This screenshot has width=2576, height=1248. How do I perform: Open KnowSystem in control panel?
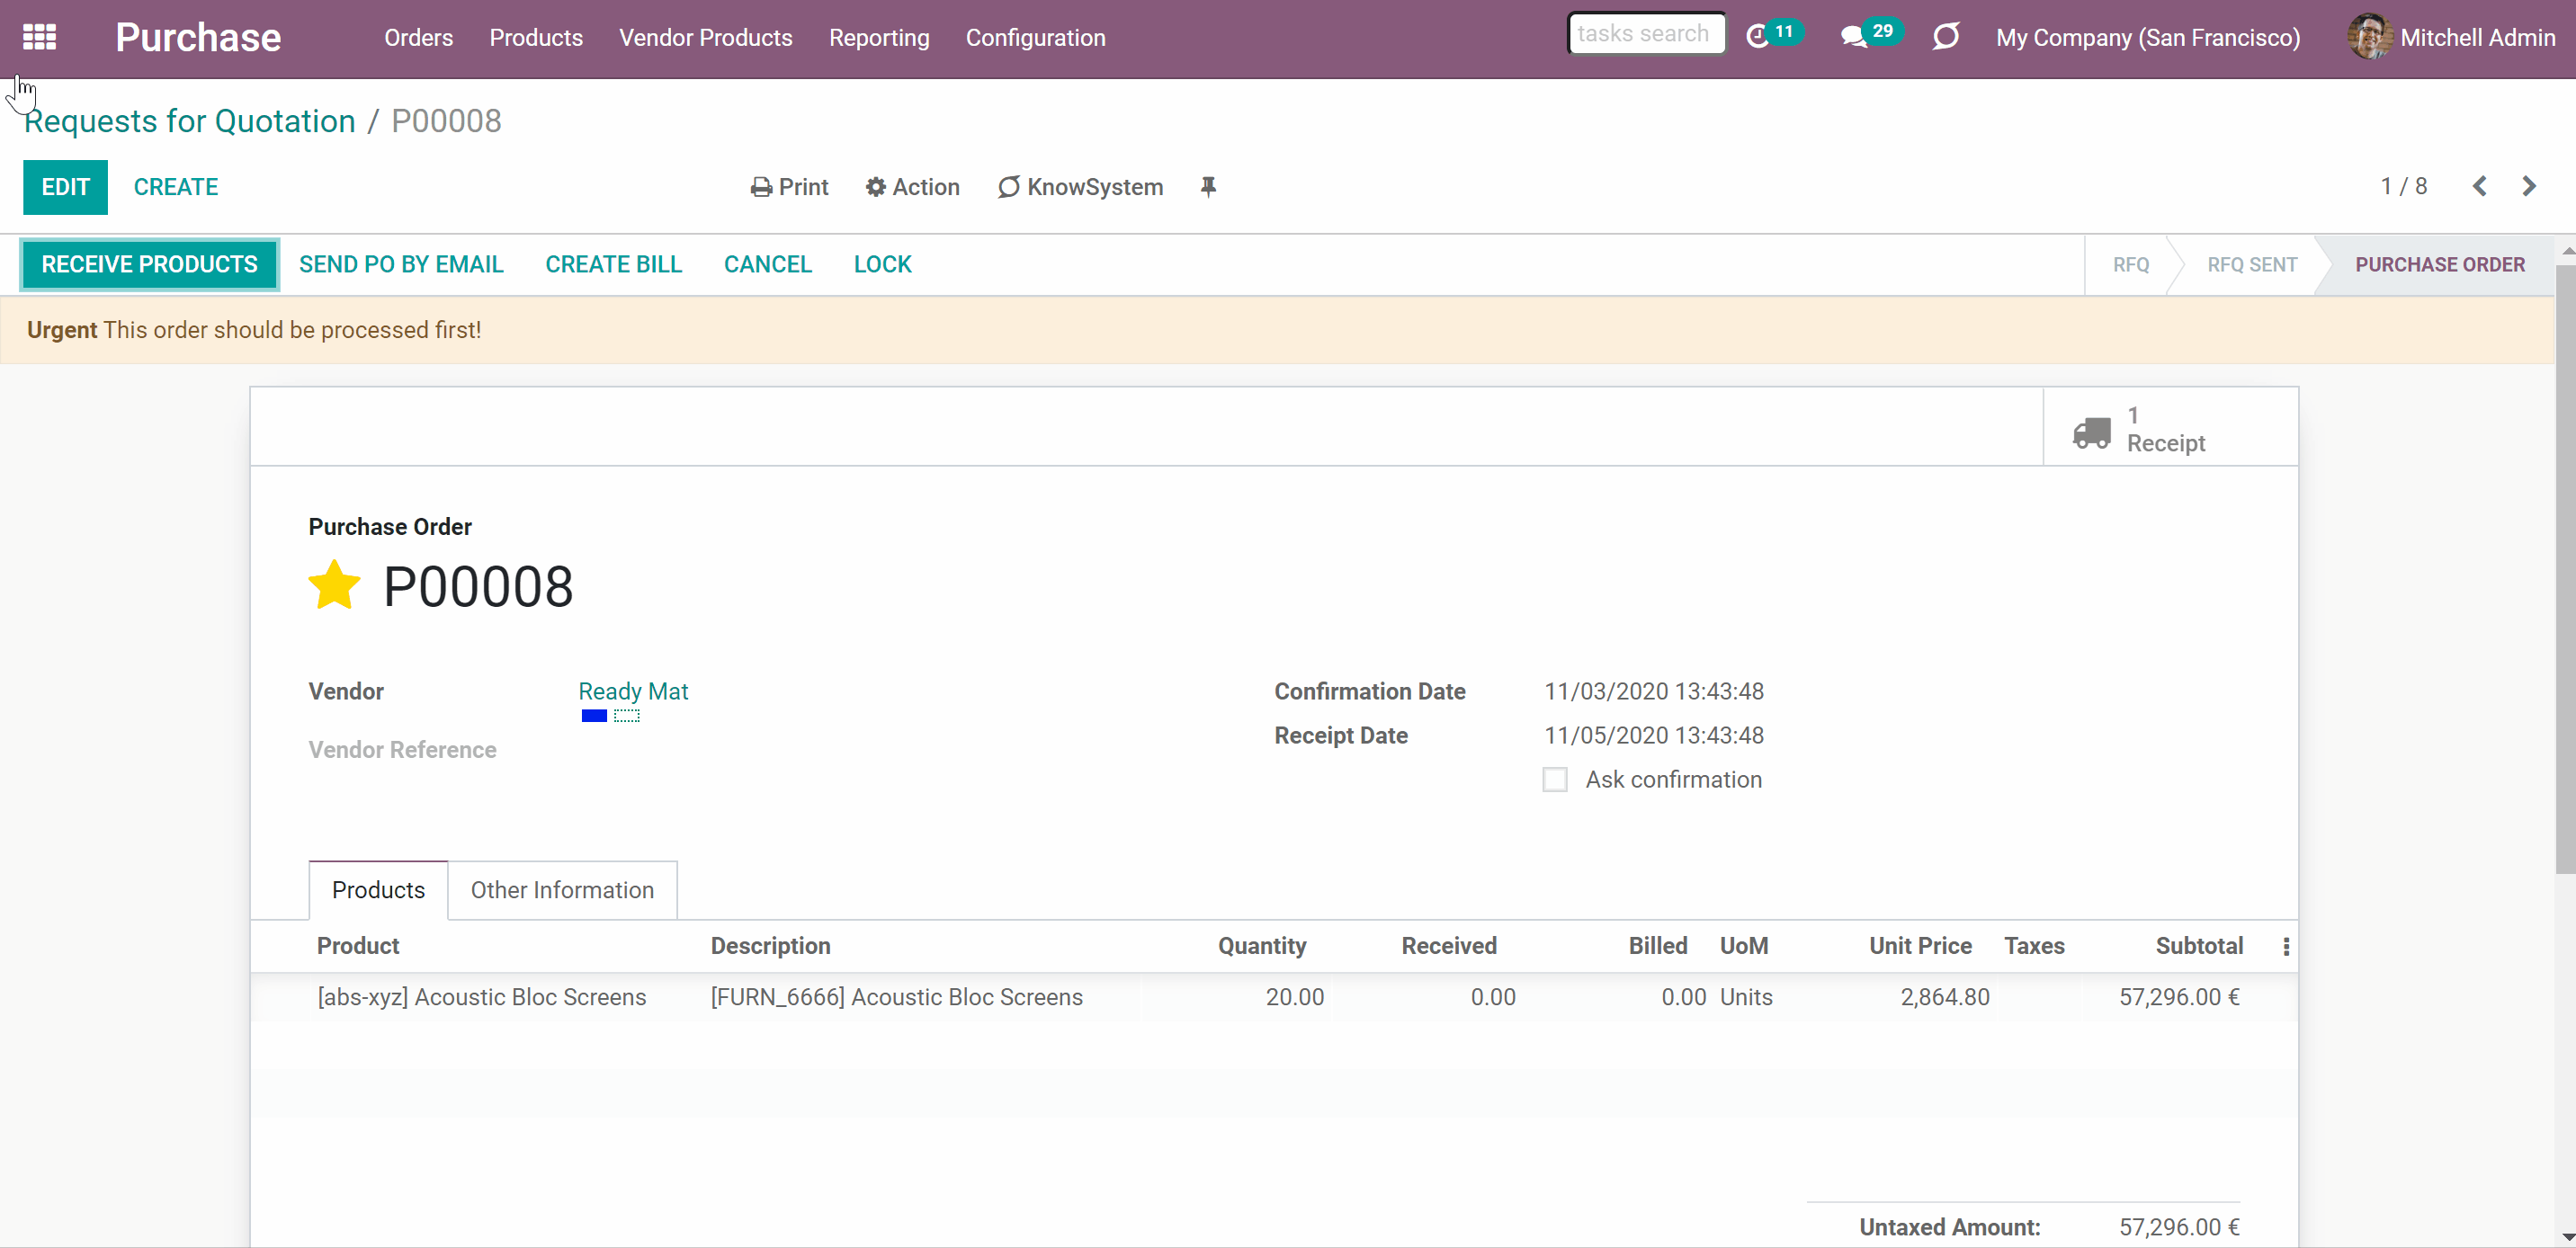1080,187
